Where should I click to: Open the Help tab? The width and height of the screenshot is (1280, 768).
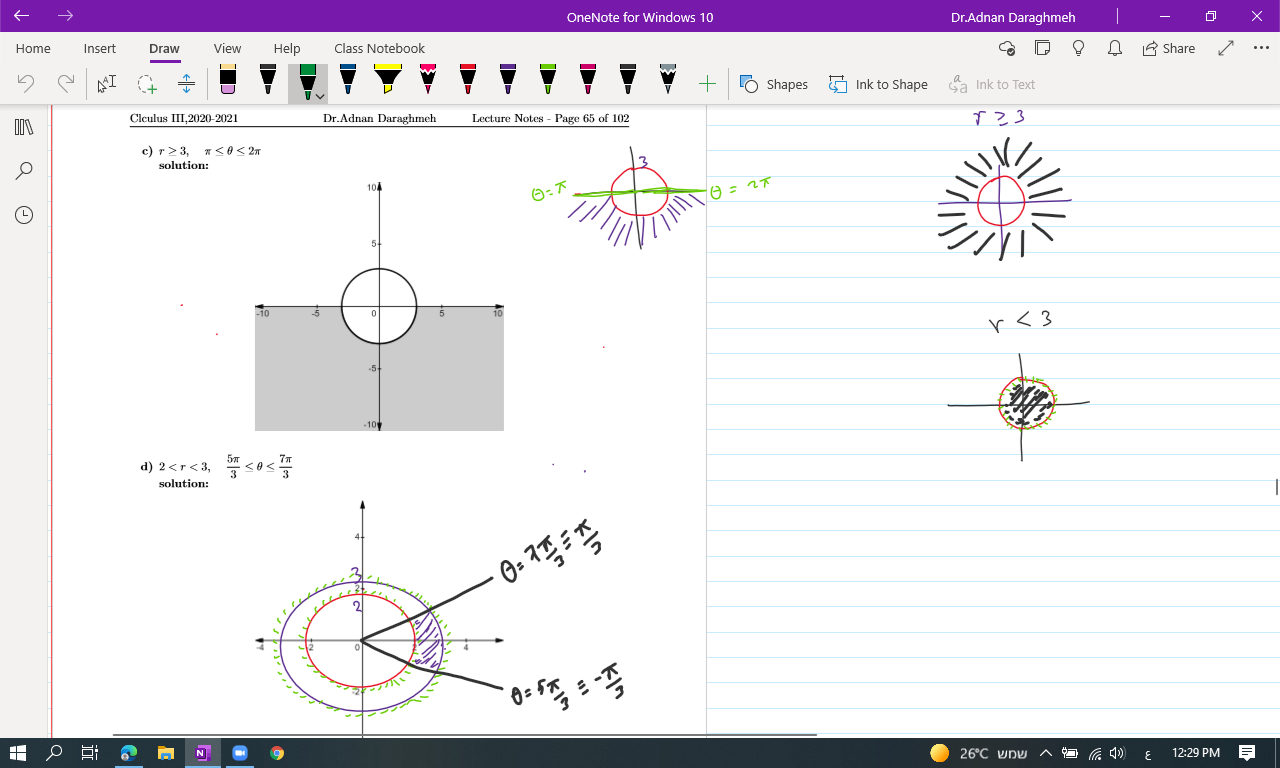287,48
